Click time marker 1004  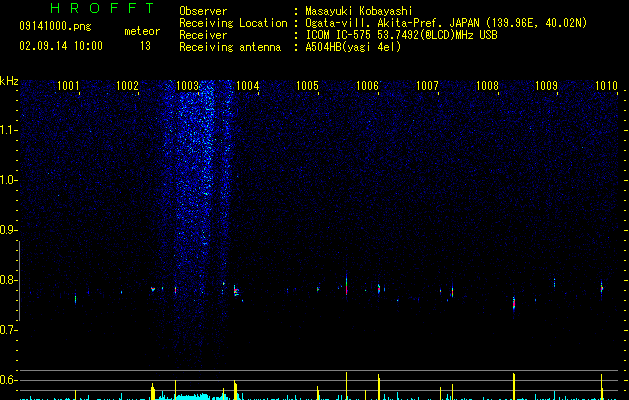(248, 85)
